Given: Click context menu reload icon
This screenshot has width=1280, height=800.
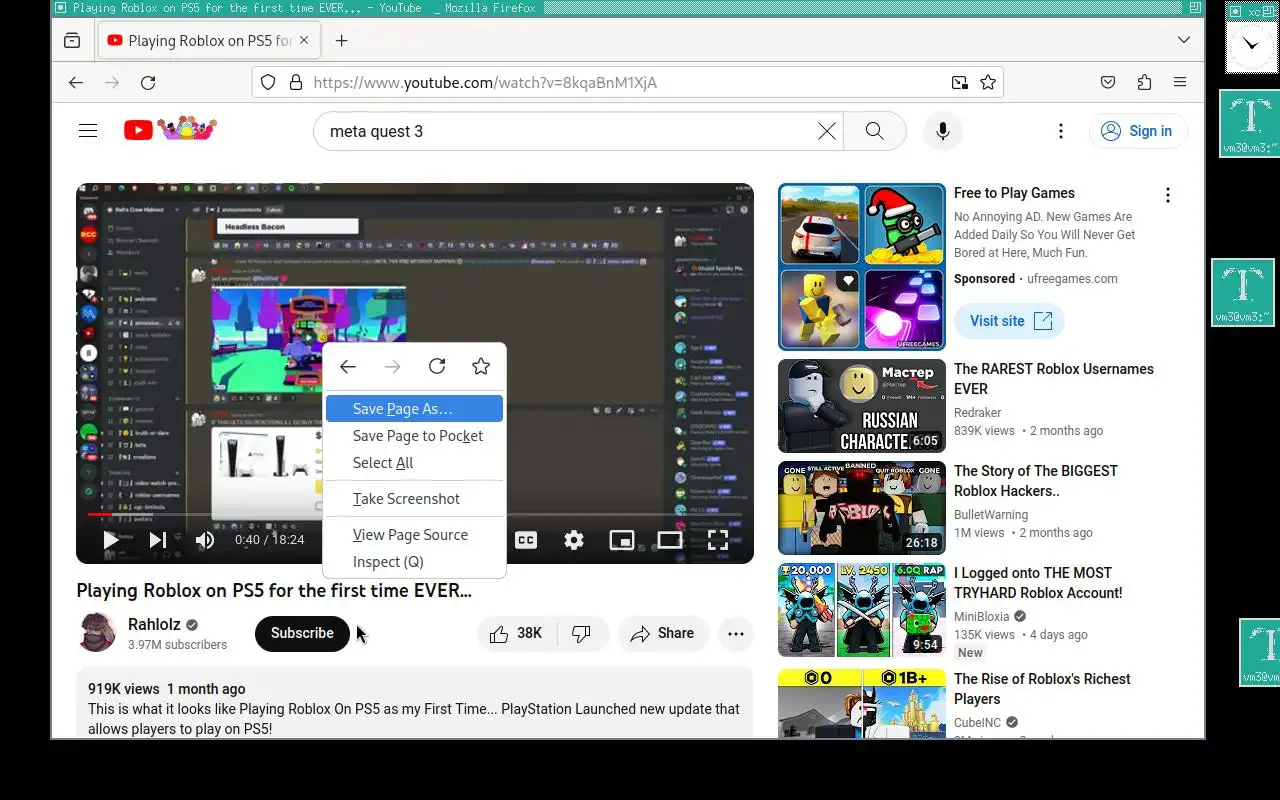Looking at the screenshot, I should (437, 366).
